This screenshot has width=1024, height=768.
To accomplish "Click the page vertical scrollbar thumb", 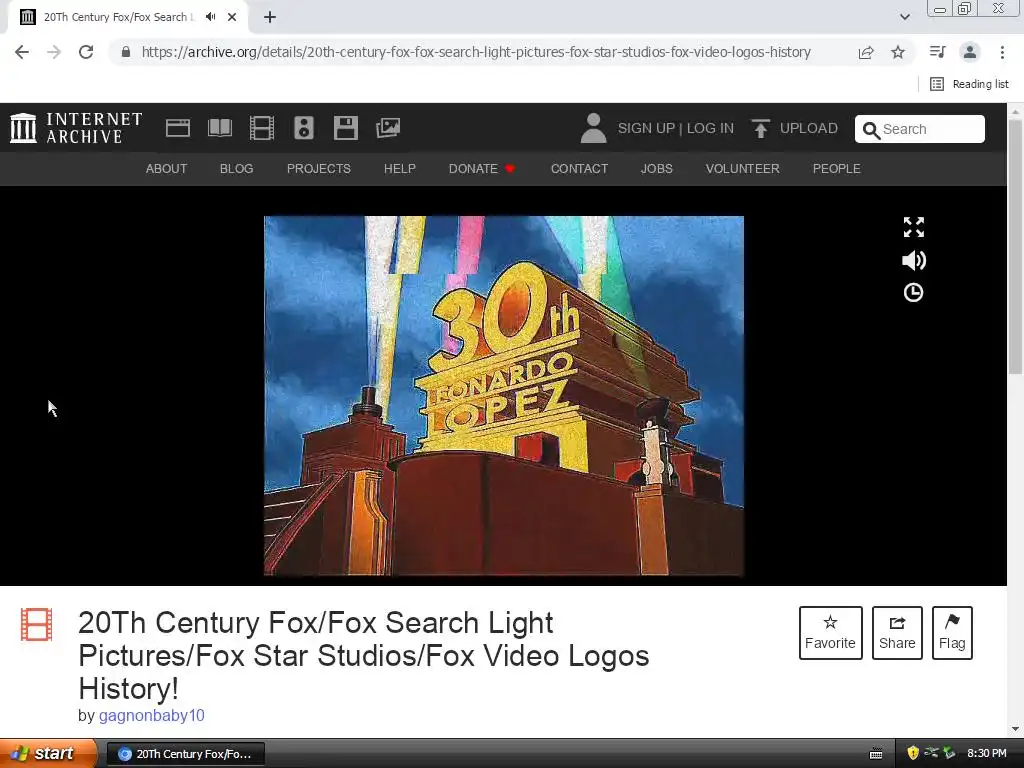I will point(1016,247).
